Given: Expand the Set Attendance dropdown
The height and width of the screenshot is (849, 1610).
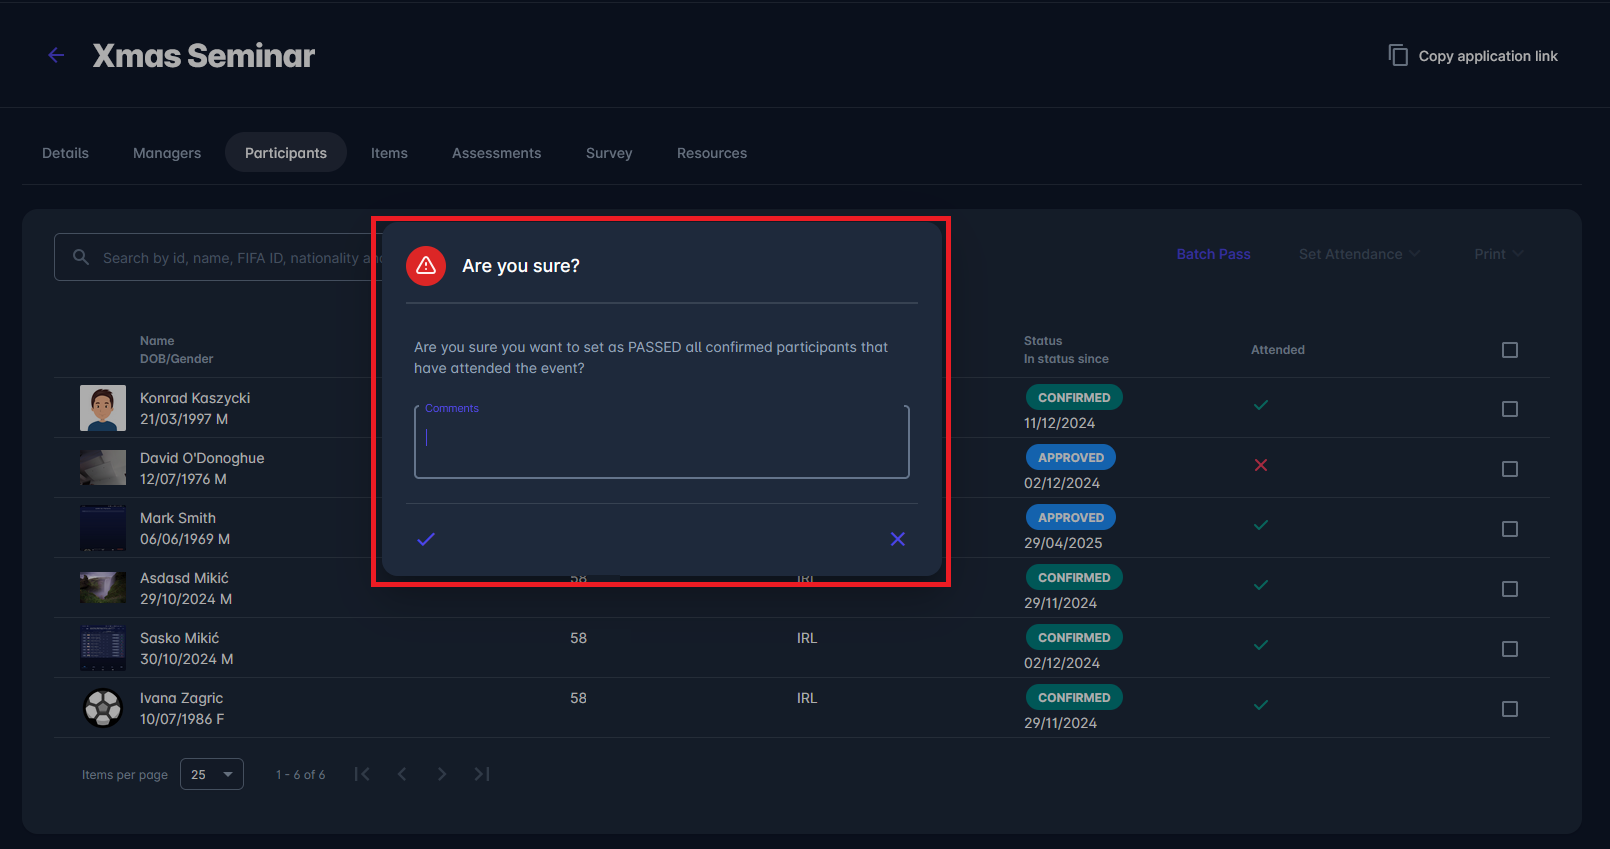Looking at the screenshot, I should pyautogui.click(x=1359, y=254).
